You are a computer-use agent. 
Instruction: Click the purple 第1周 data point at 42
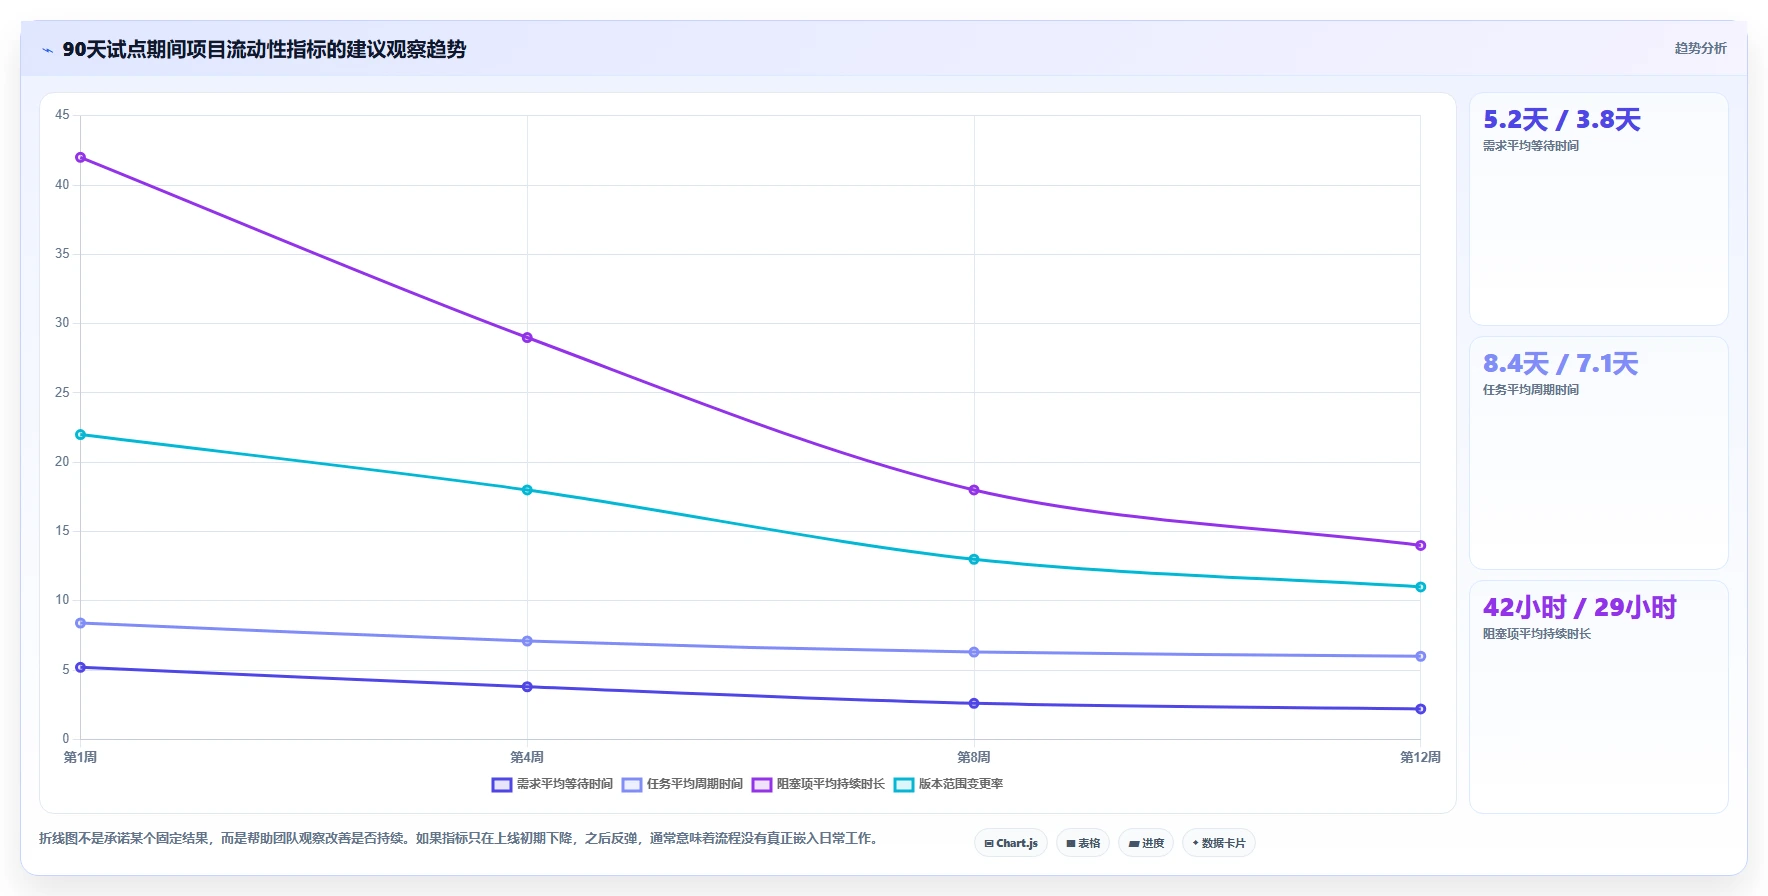[81, 157]
